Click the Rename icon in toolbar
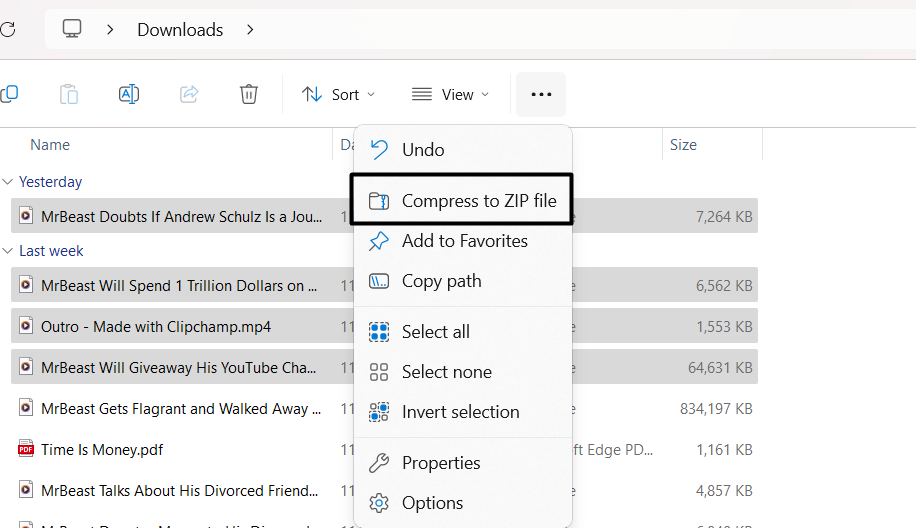Viewport: 916px width, 528px height. click(129, 94)
